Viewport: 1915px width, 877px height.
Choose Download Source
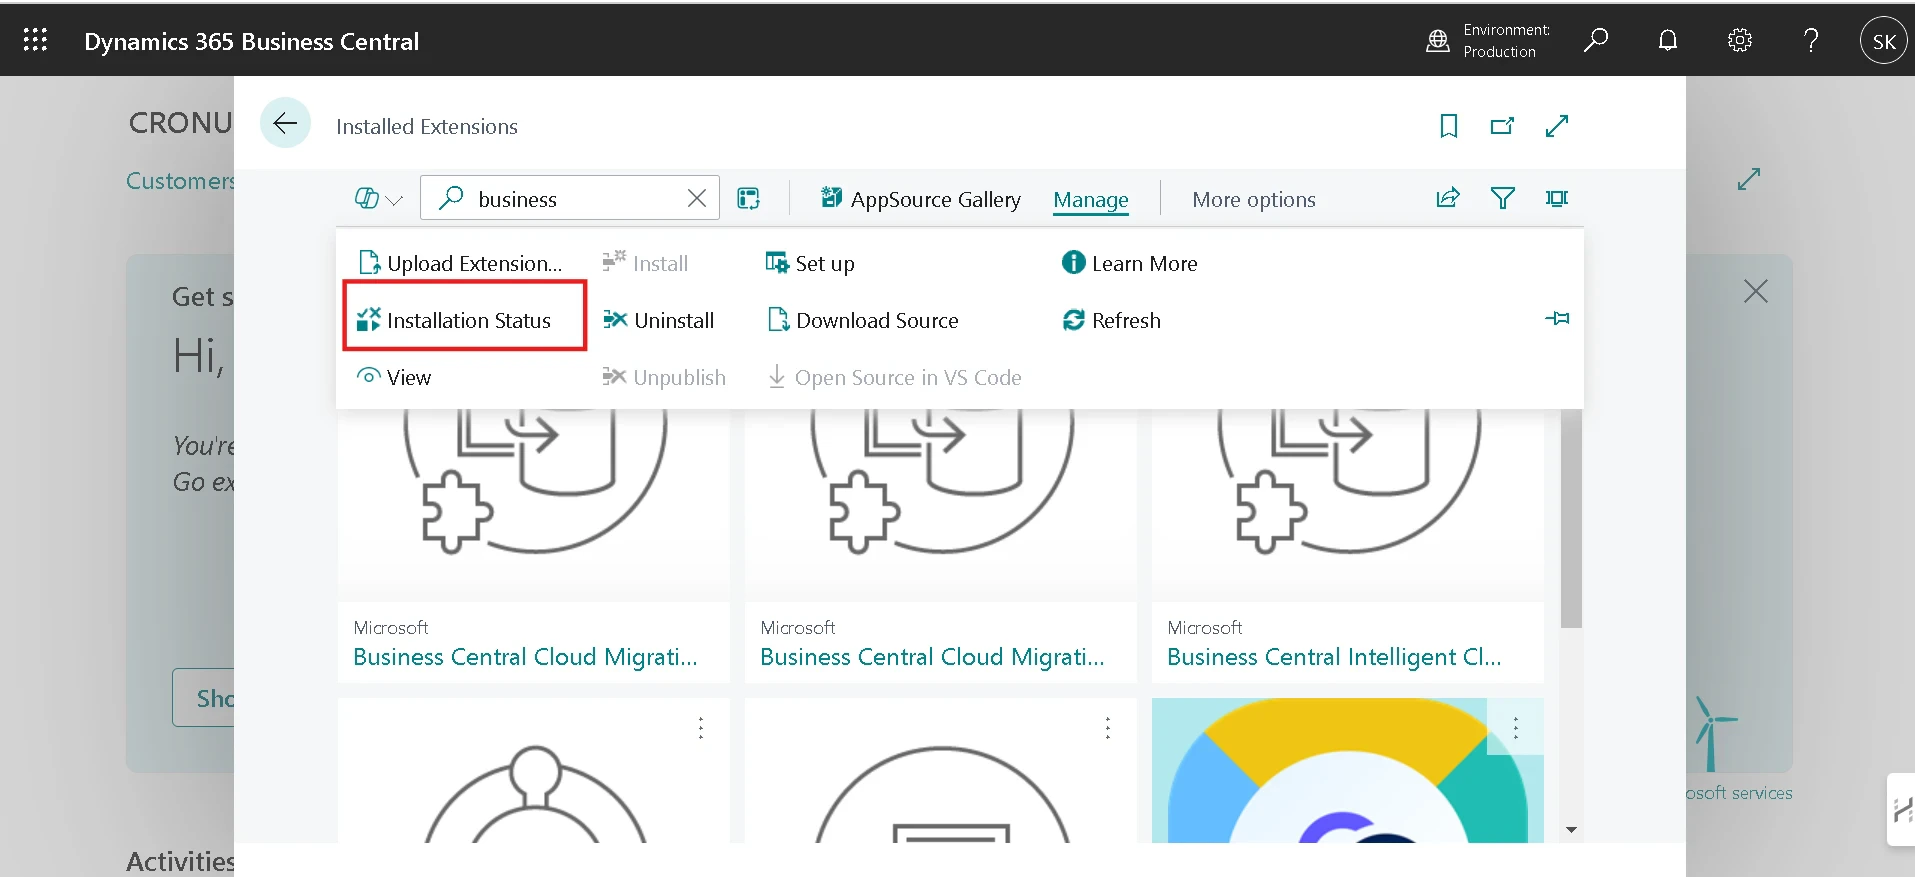(862, 320)
